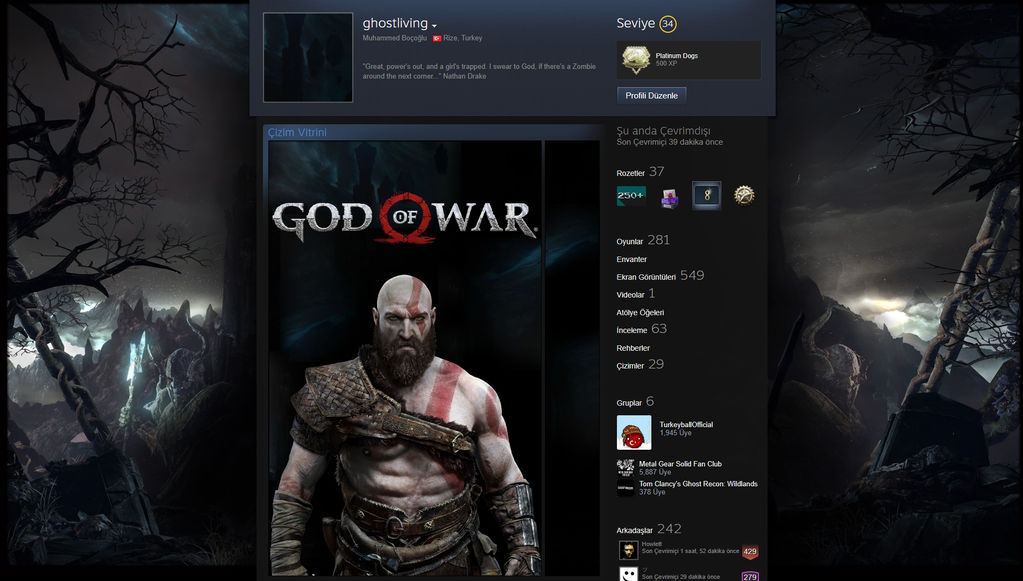Screen dimensions: 1023x581
Task: Click the 'Rize, Turkey' location text
Action: (463, 38)
